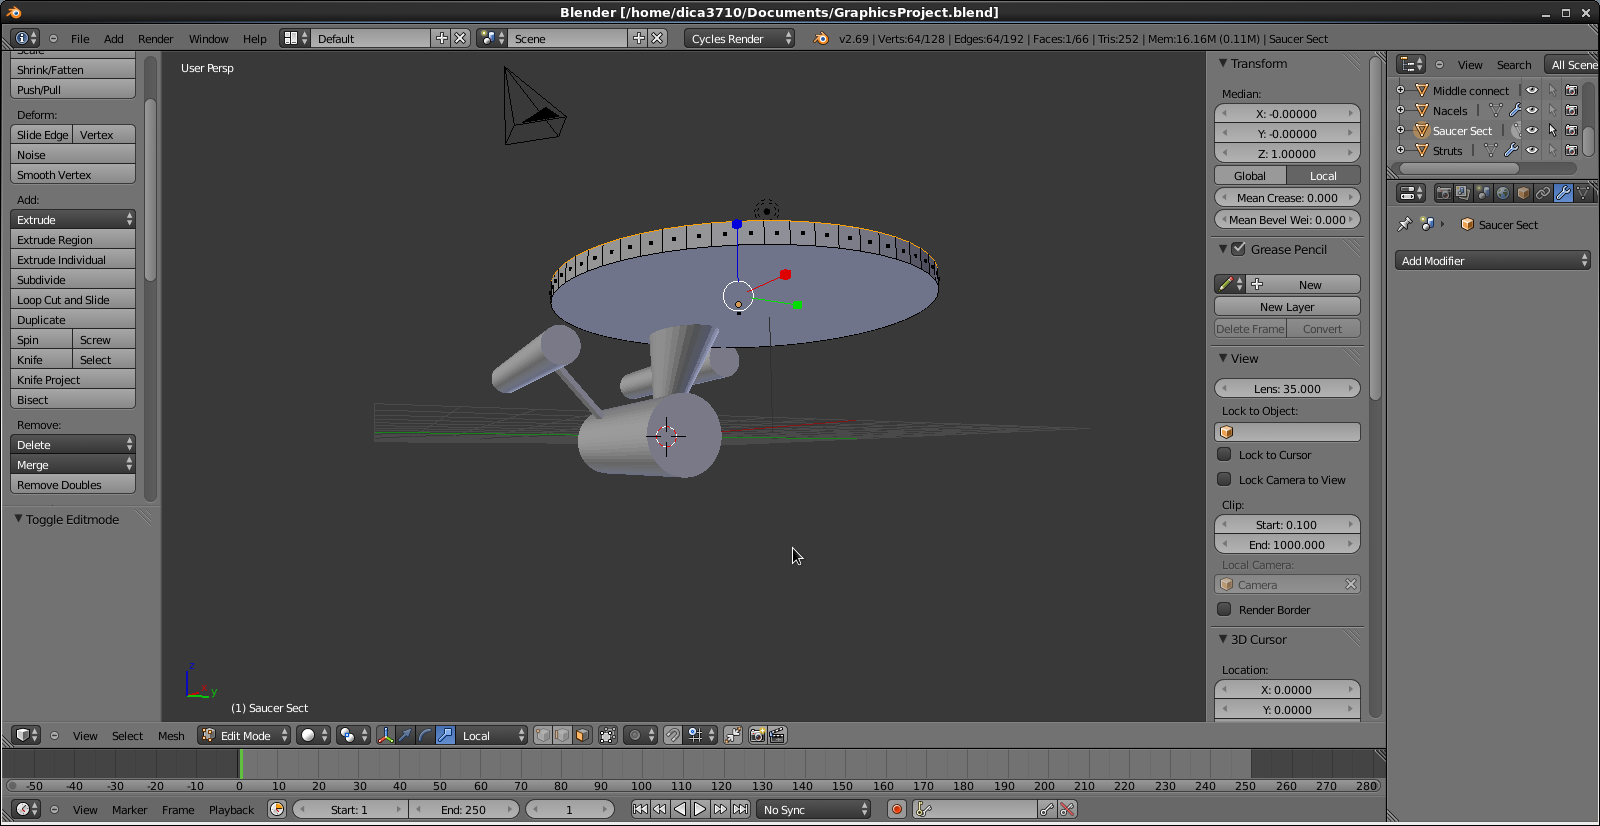Toggle visibility eye for Middle connect
Image resolution: width=1600 pixels, height=826 pixels.
1531,90
